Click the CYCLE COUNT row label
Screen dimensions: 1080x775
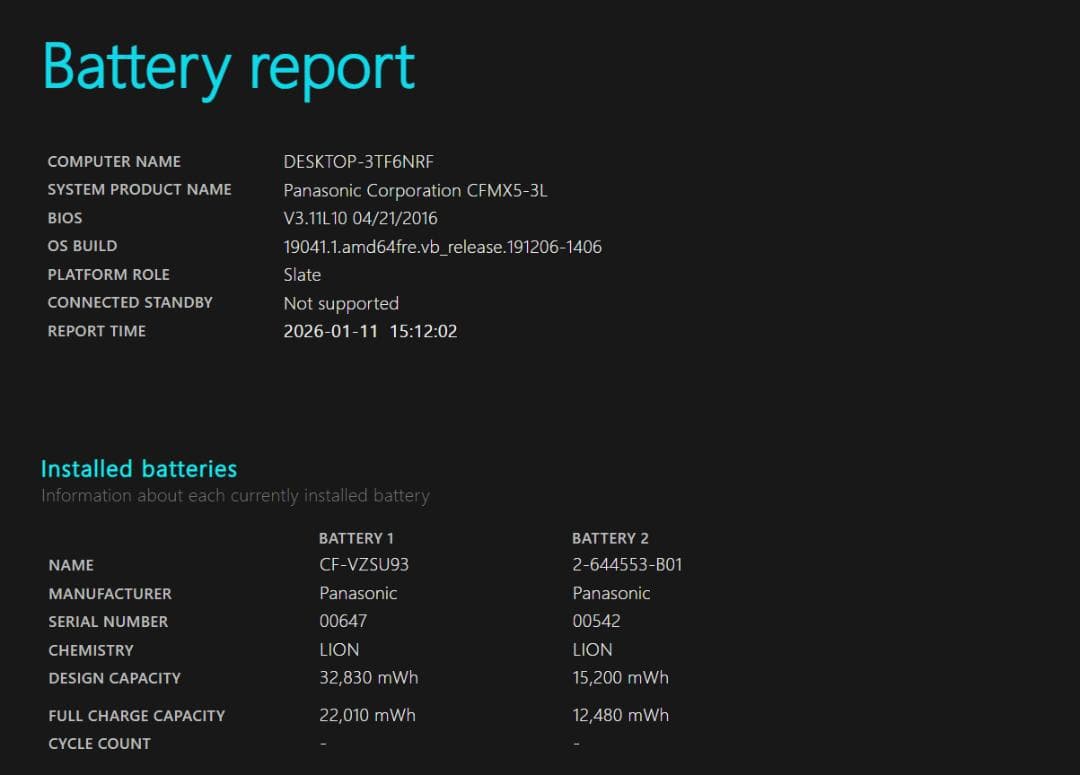tap(99, 744)
